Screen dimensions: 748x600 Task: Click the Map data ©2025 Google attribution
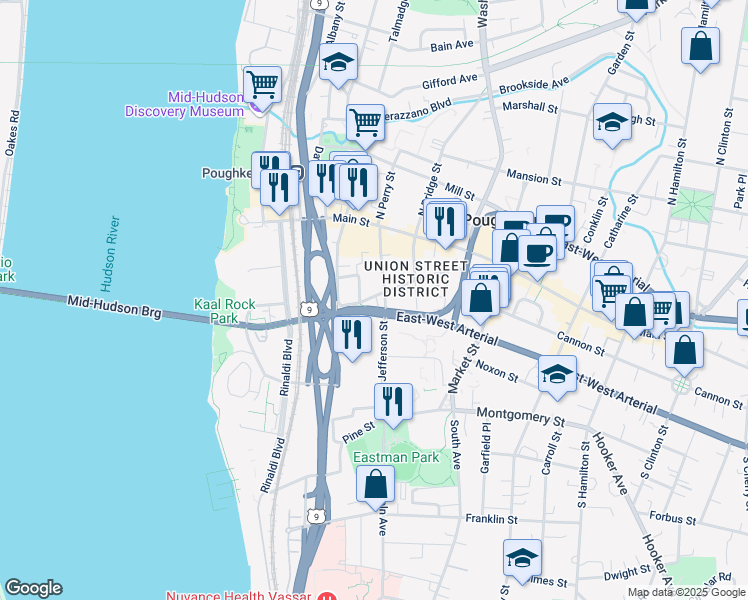(x=687, y=593)
